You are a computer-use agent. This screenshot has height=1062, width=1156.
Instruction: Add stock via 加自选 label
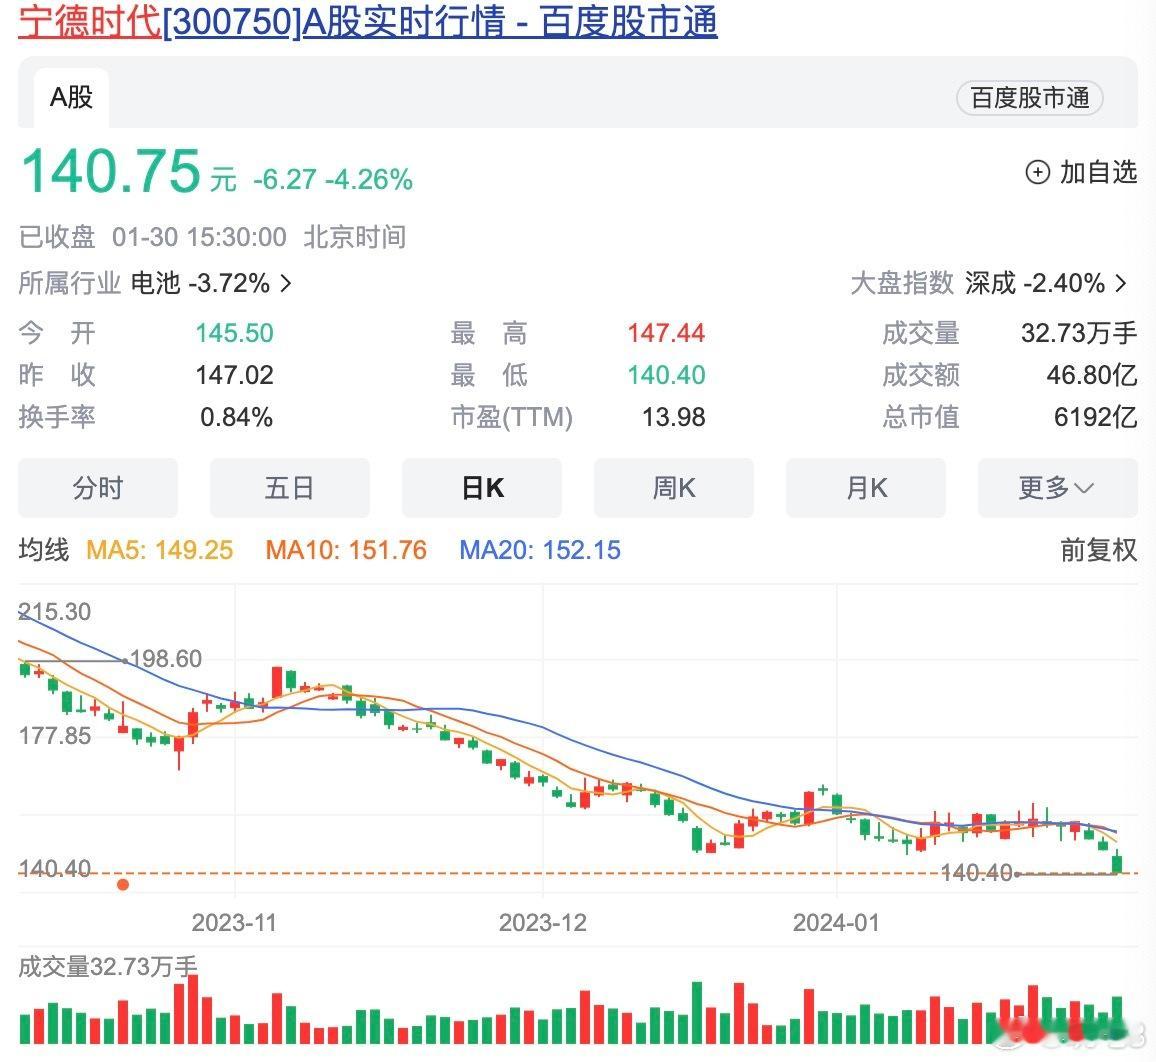click(x=1098, y=173)
